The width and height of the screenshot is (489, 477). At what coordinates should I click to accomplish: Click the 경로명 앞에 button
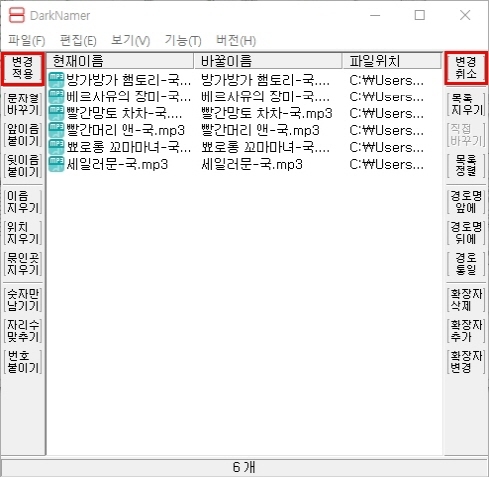466,202
